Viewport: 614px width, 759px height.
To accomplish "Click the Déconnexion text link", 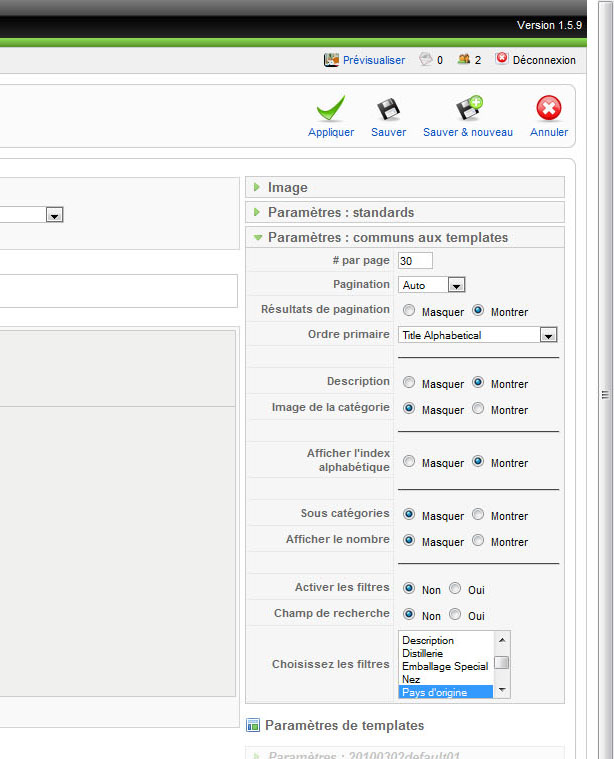I will coord(544,60).
